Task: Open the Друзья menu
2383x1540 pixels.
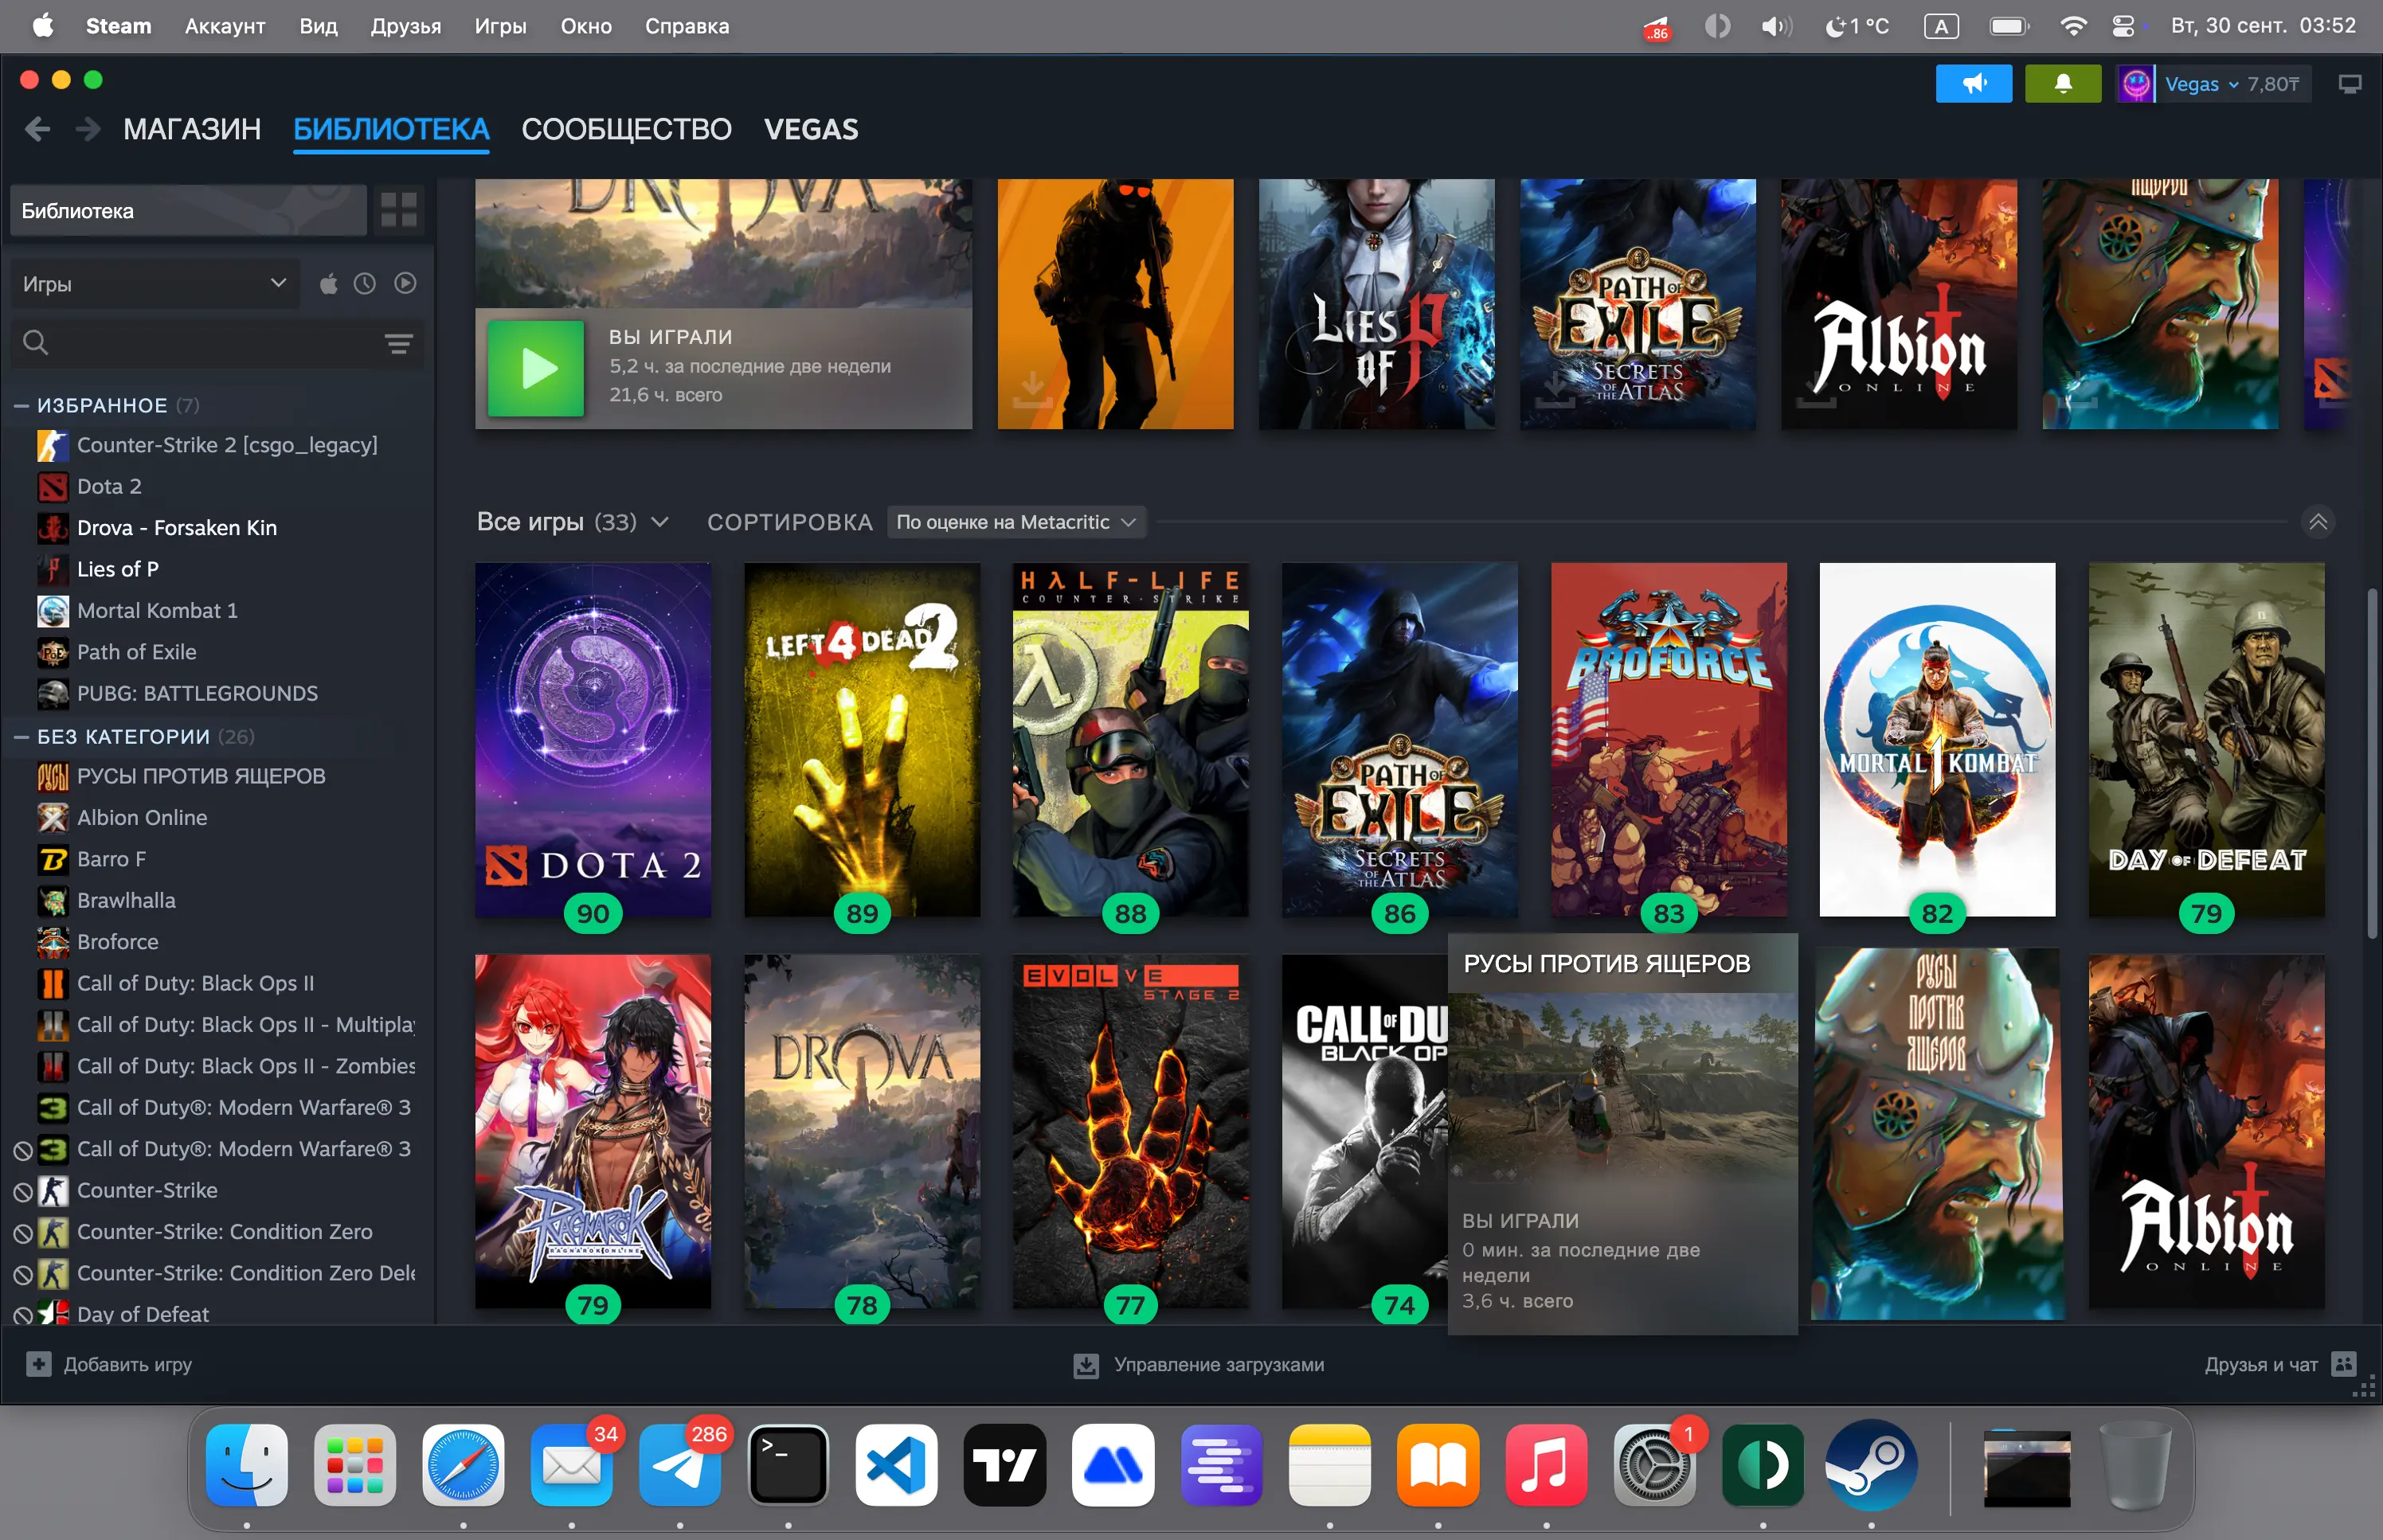Action: [406, 26]
